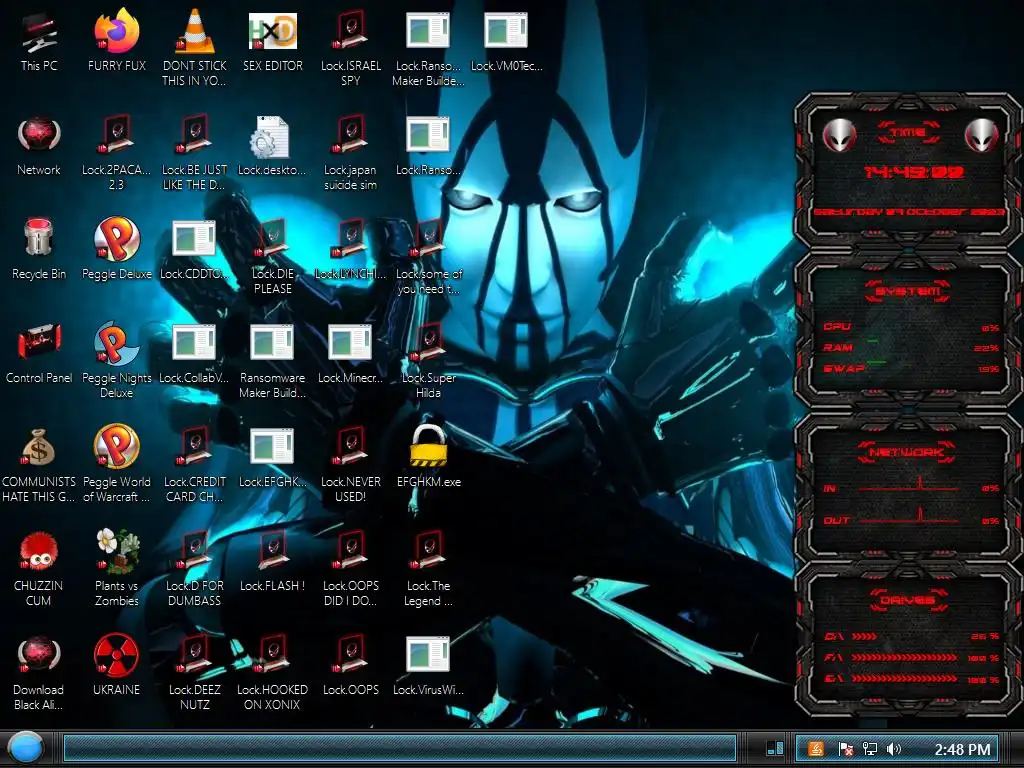Select the Lock.BE JUST LIKE THE D... icon
The image size is (1024, 768).
pos(194,135)
